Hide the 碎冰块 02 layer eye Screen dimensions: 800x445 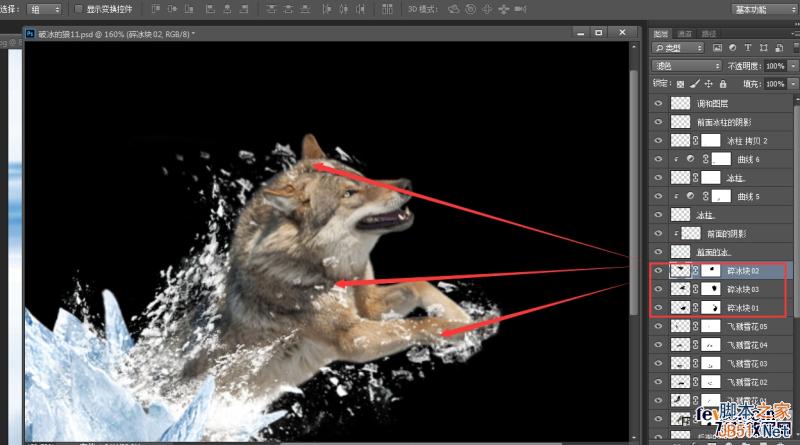coord(658,270)
